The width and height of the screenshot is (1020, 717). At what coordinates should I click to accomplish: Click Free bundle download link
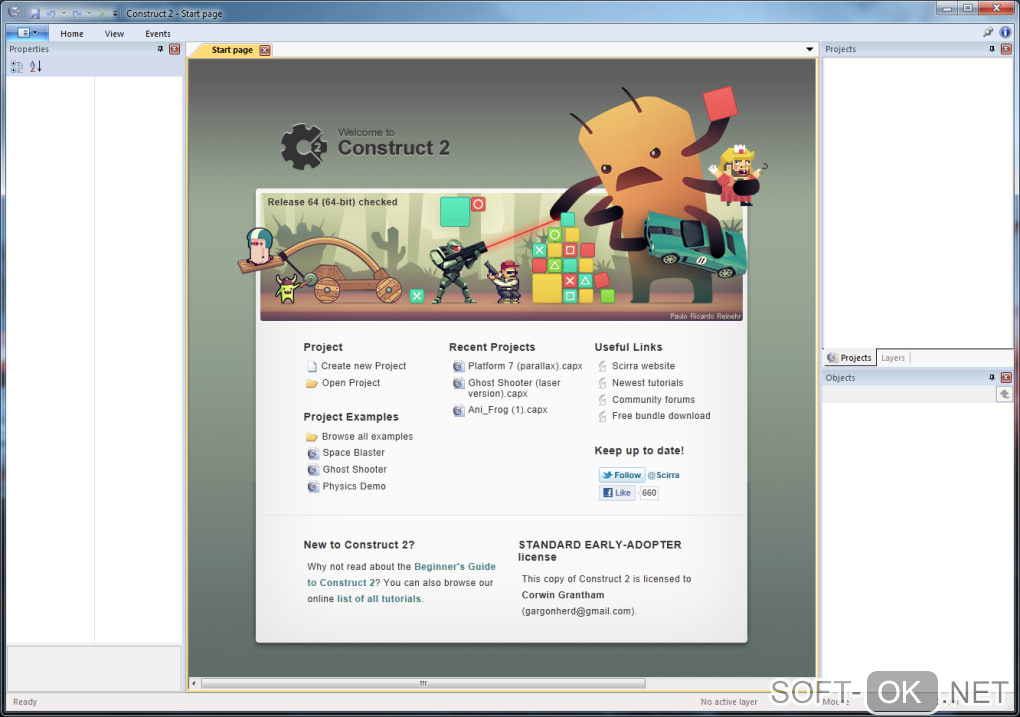pyautogui.click(x=661, y=416)
